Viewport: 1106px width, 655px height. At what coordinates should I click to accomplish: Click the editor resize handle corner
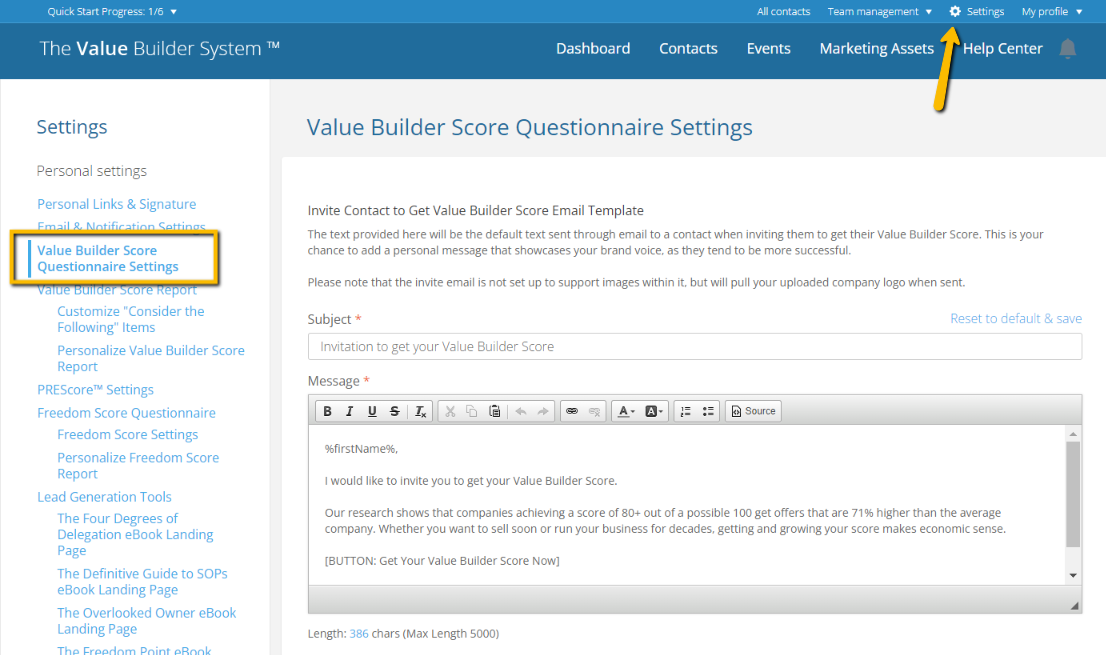[x=1074, y=606]
